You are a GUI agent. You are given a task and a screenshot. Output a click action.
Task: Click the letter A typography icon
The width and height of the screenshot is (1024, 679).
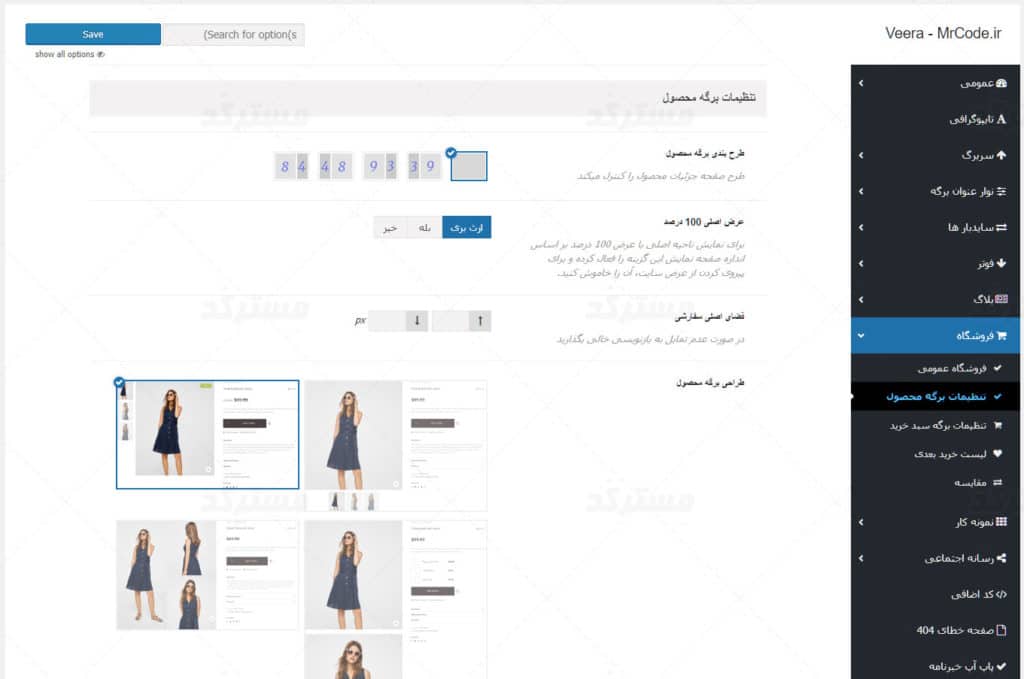1001,119
